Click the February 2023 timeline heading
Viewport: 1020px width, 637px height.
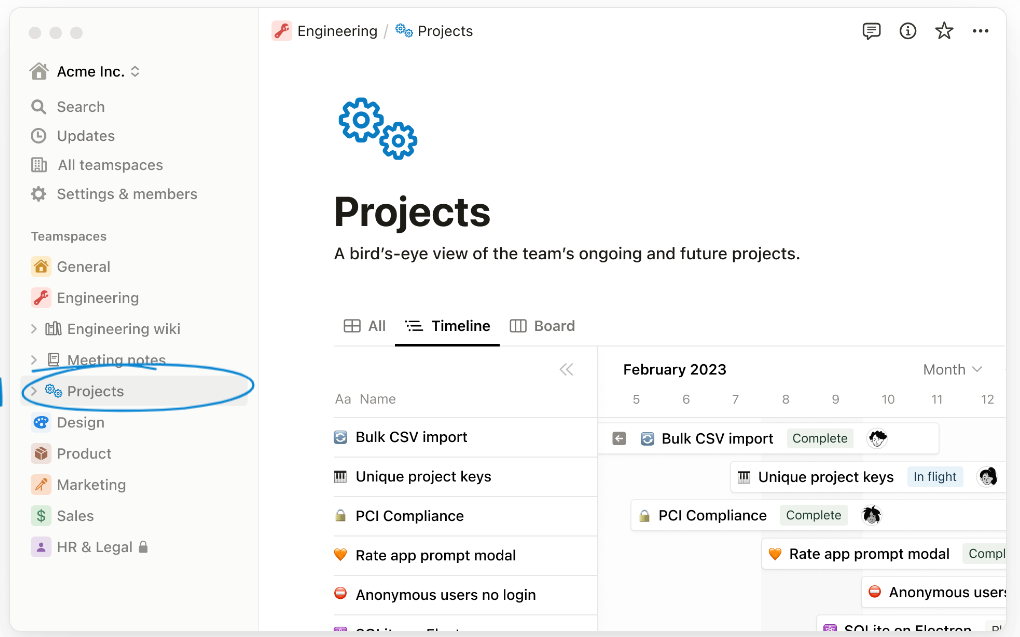pos(675,370)
